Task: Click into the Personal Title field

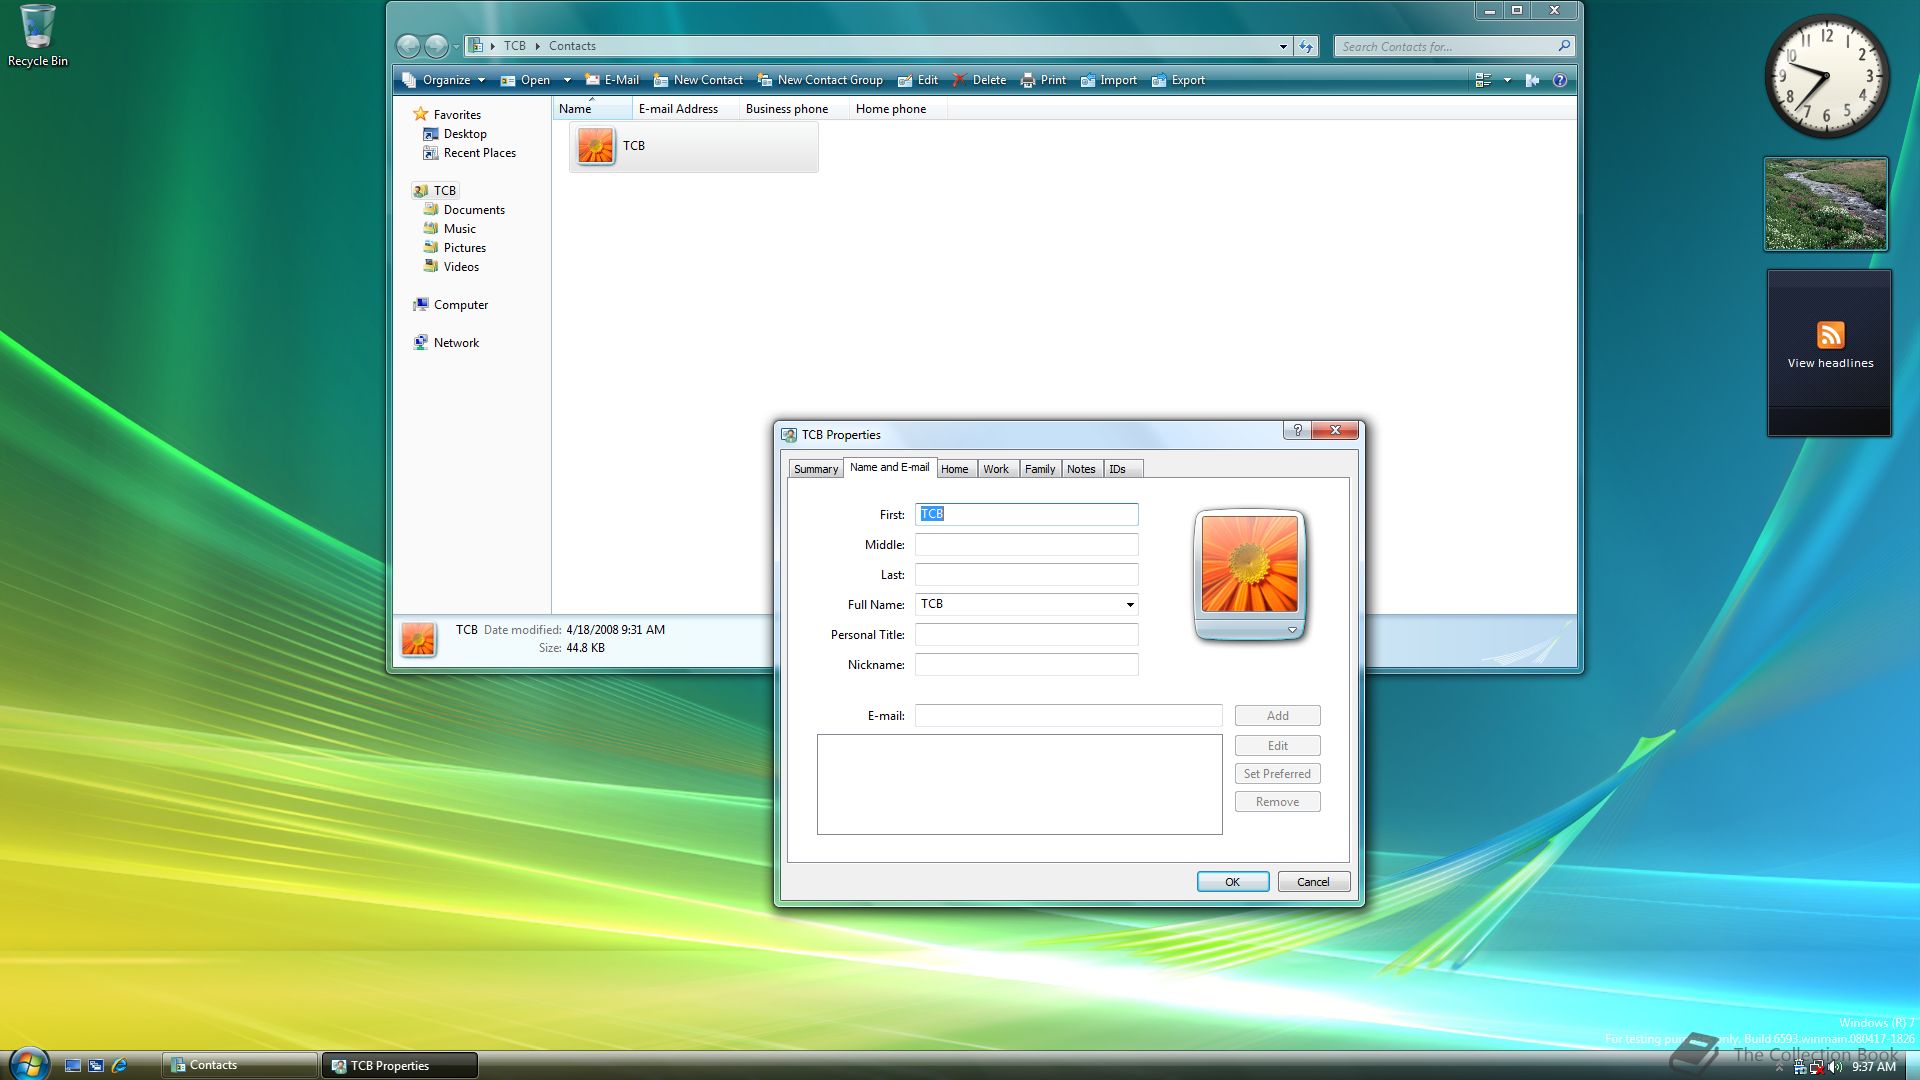Action: [1027, 634]
